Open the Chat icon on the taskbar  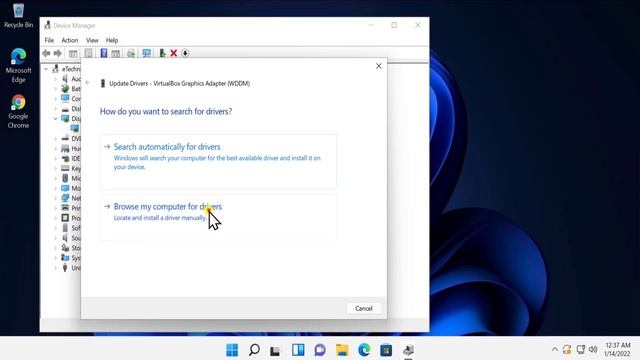tap(320, 350)
